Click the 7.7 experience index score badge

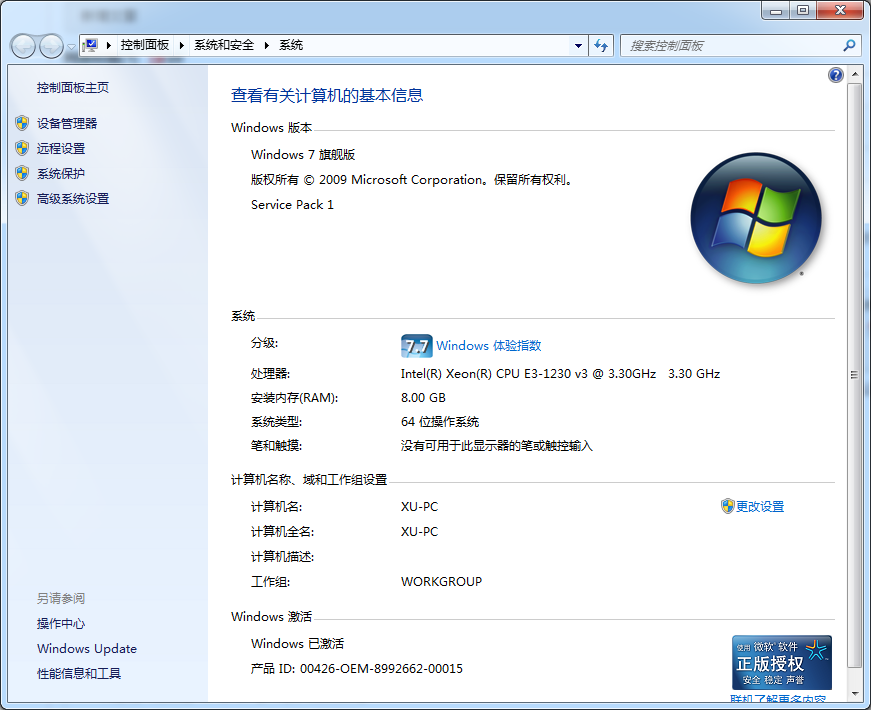point(416,346)
